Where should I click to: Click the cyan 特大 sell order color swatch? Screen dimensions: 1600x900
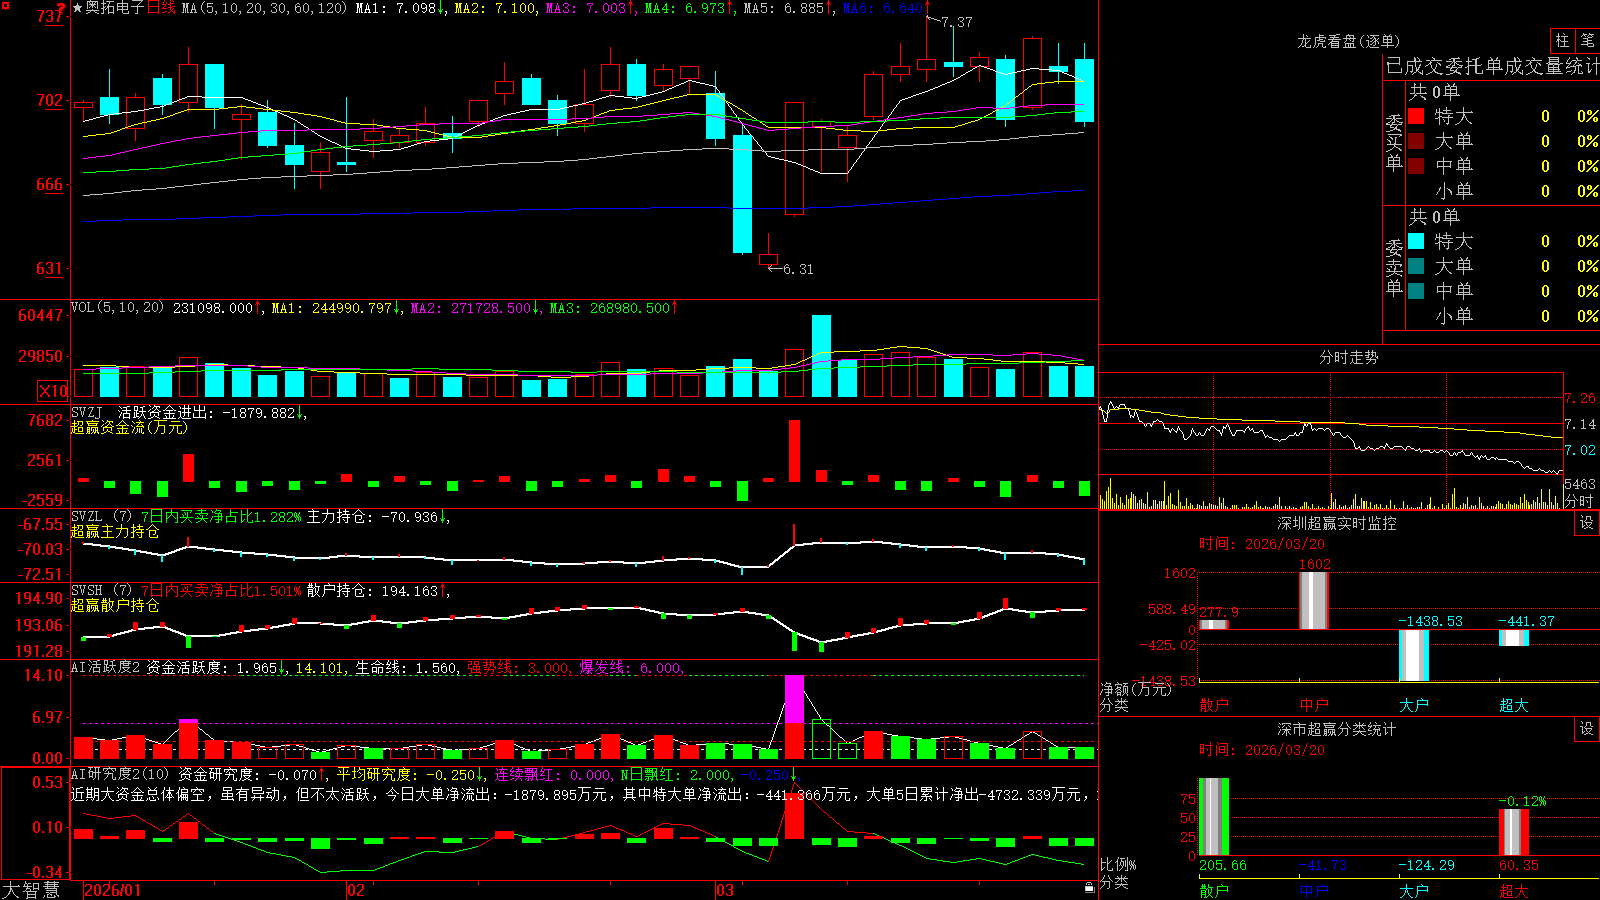(1416, 241)
